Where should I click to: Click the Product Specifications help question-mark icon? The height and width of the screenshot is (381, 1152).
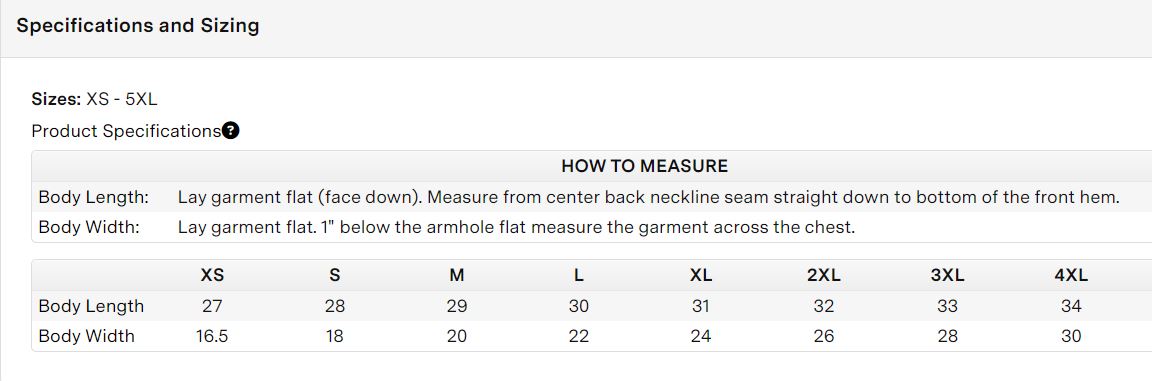coord(231,131)
